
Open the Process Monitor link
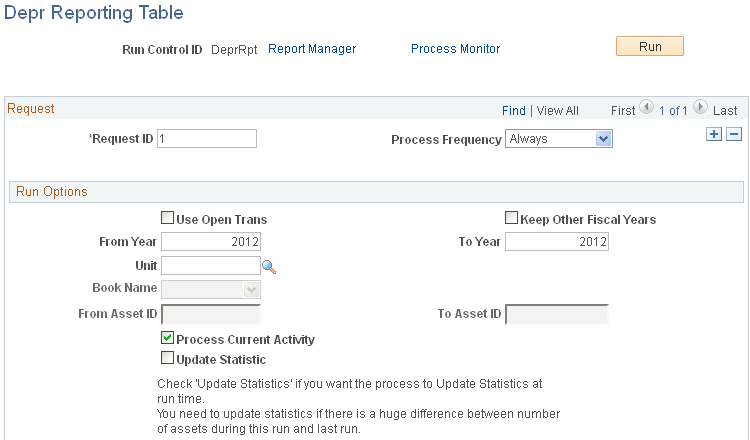(455, 48)
